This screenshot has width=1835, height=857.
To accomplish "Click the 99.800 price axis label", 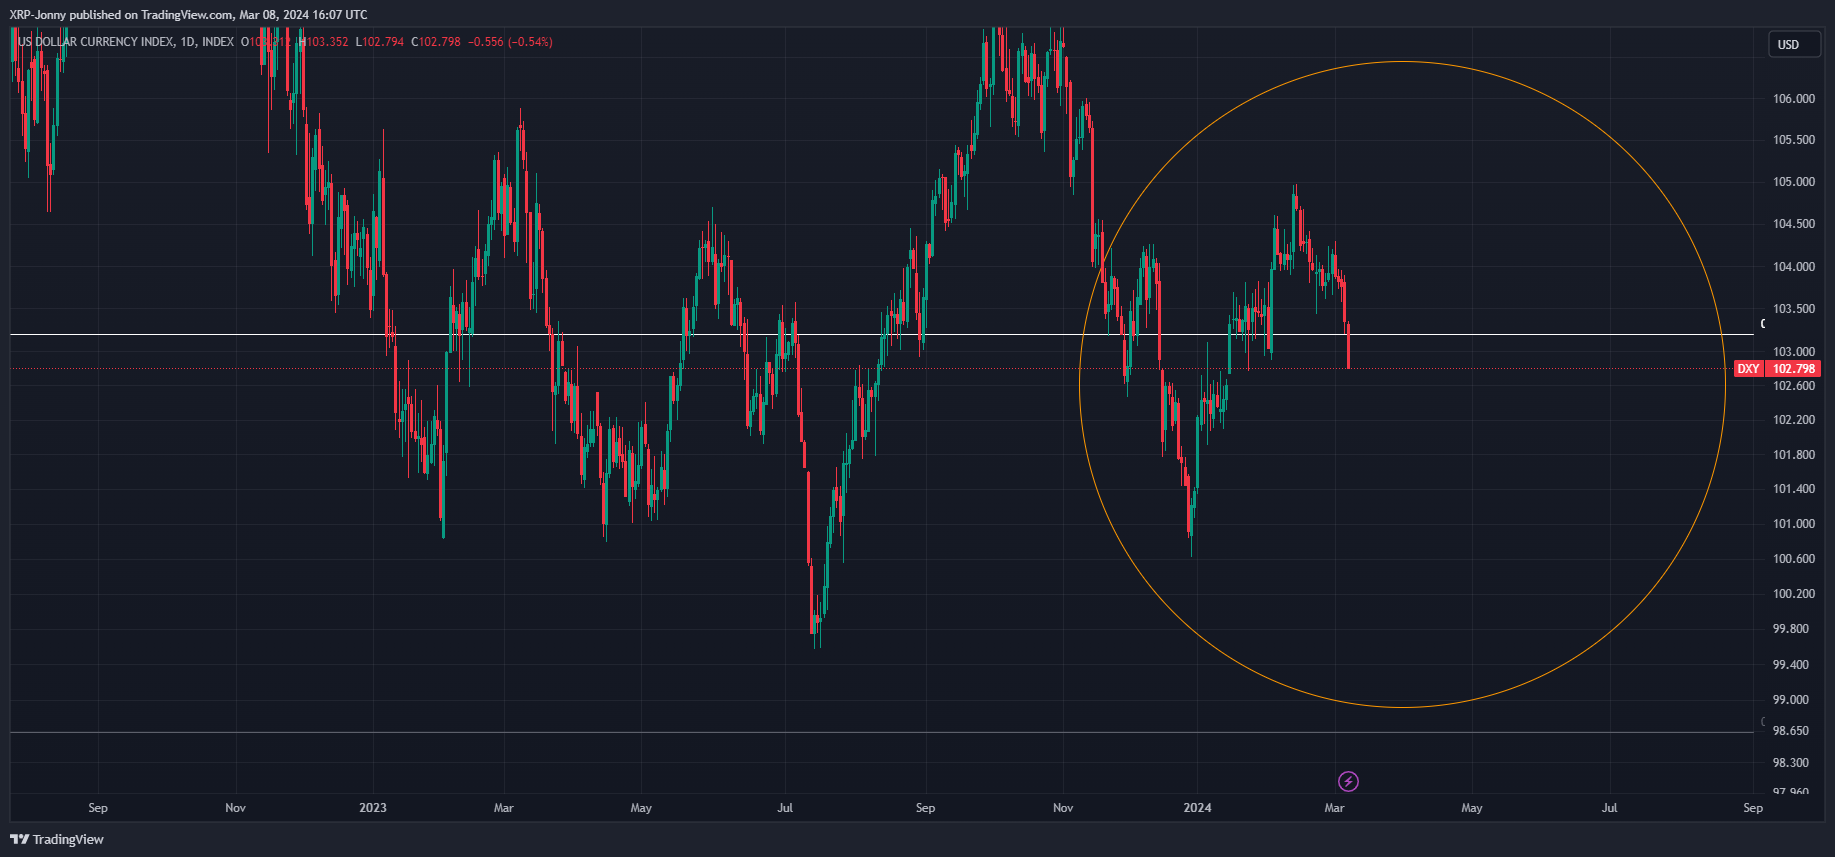I will 1790,629.
